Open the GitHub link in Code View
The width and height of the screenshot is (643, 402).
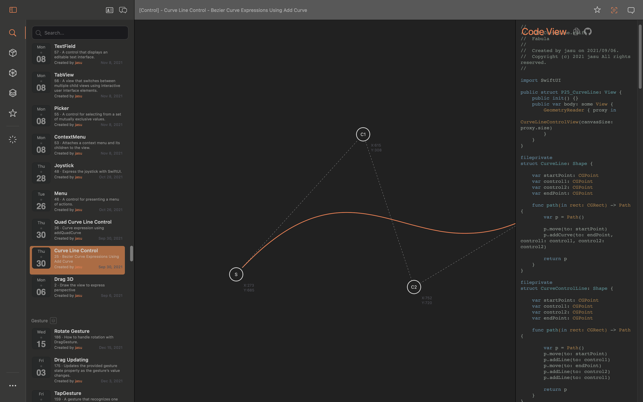pos(588,32)
